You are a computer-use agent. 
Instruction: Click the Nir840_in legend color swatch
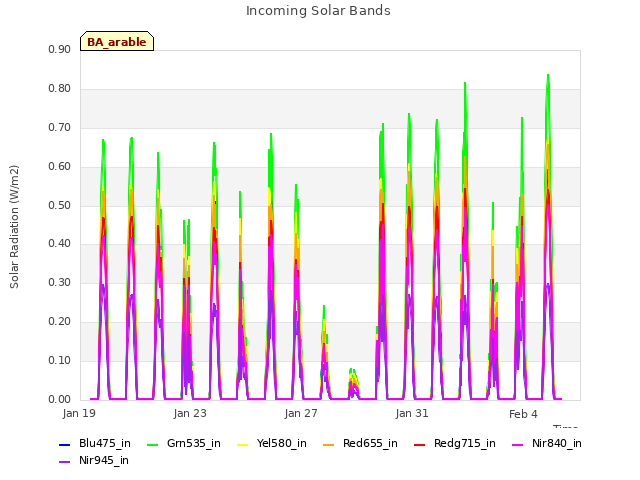coord(518,444)
